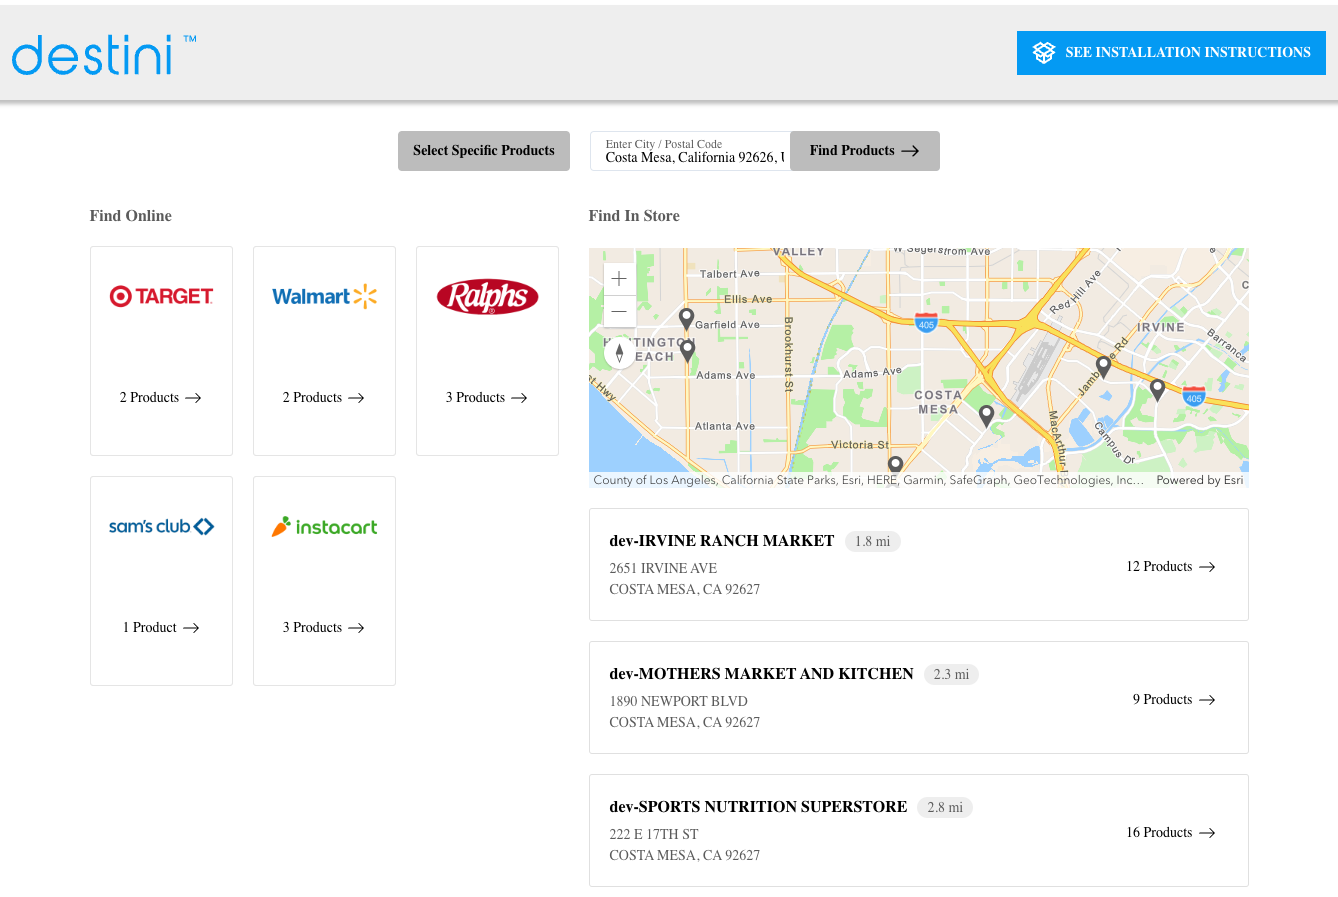This screenshot has height=897, width=1338.
Task: View 12 Products at Irvine Ranch Market
Action: pos(1171,567)
